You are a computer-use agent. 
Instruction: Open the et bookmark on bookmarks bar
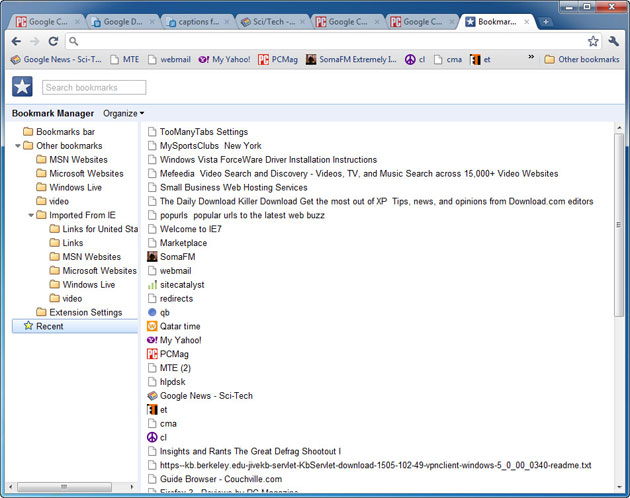coord(481,59)
